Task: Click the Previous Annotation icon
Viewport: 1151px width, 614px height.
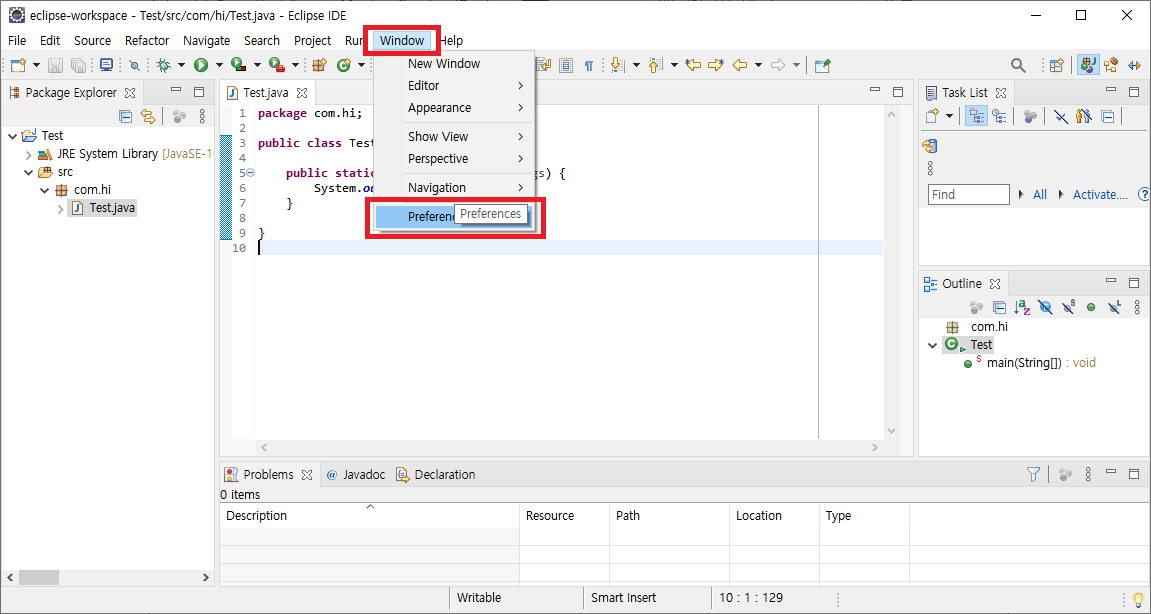Action: [656, 65]
